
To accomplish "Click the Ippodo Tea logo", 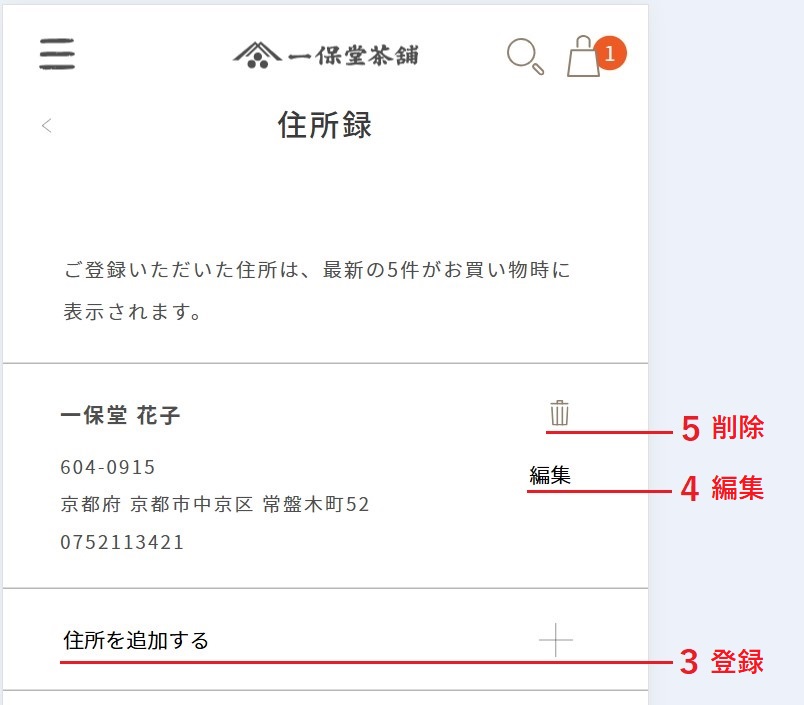I will (326, 55).
